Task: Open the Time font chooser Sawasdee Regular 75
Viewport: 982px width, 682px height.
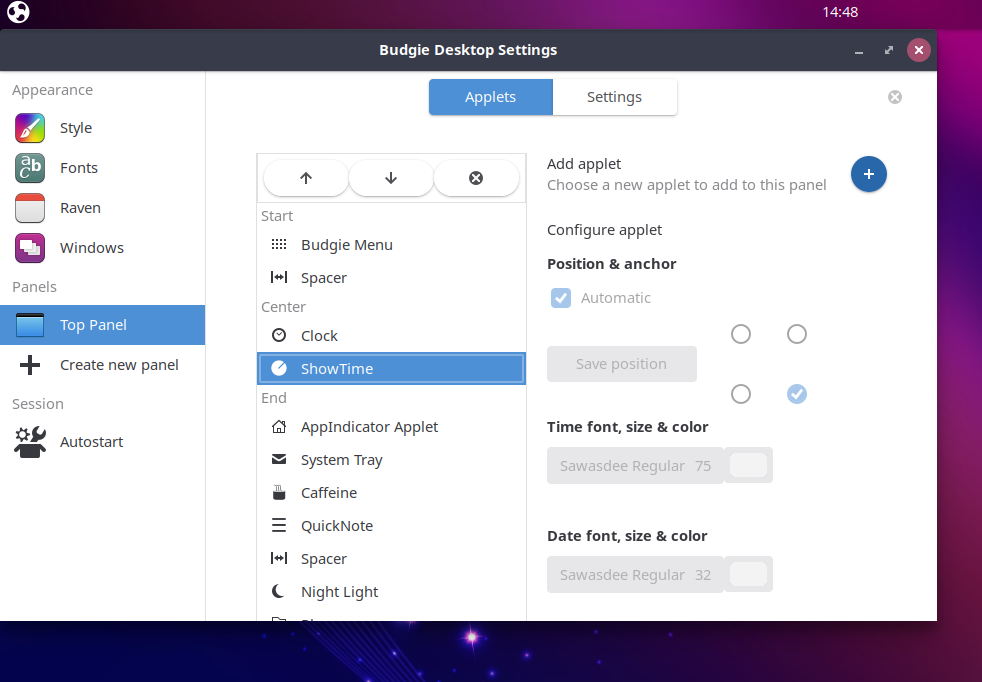Action: (x=635, y=466)
